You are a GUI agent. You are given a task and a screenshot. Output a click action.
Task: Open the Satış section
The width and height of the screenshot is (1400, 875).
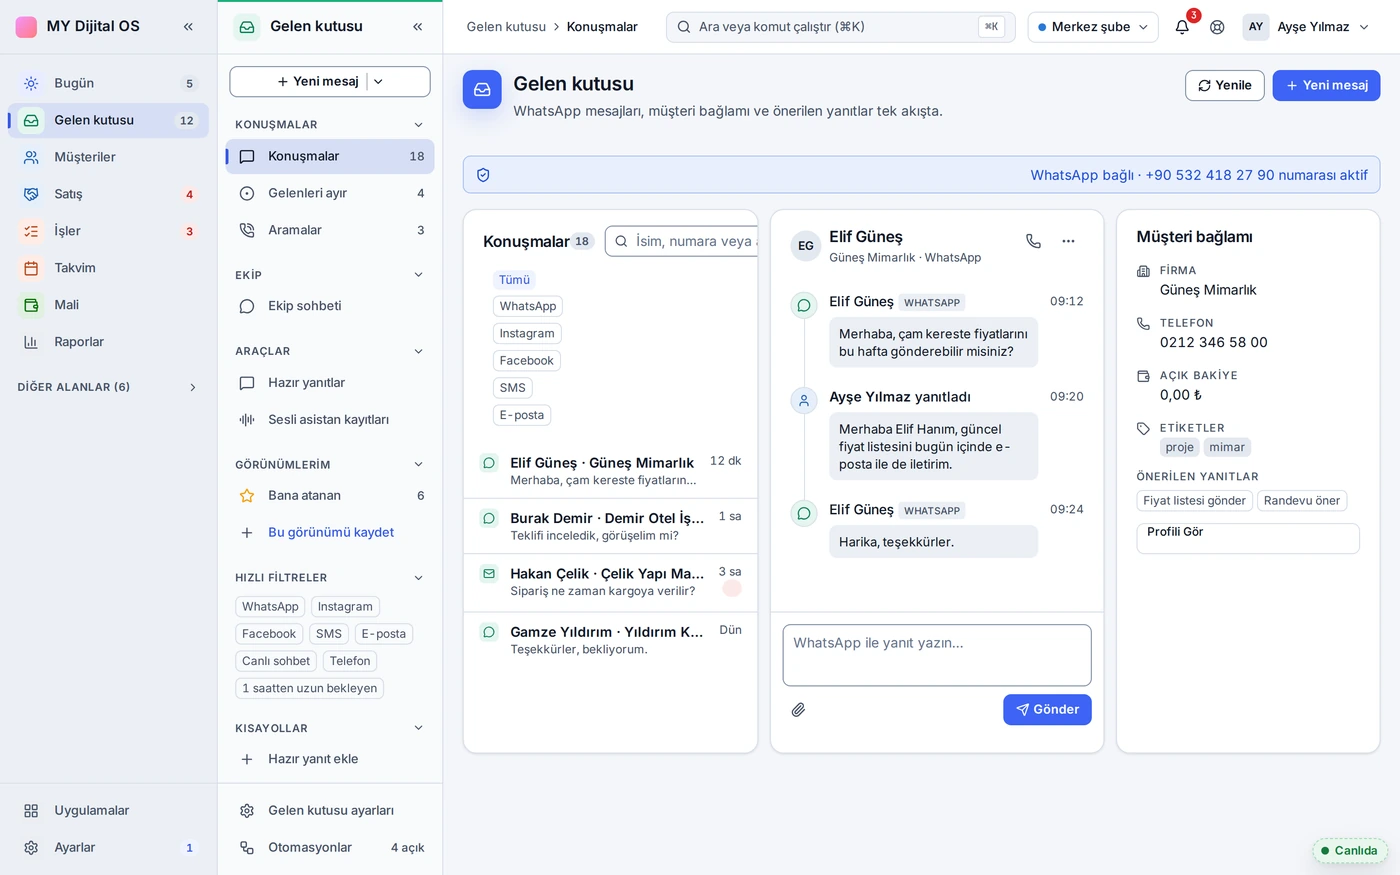(x=108, y=194)
